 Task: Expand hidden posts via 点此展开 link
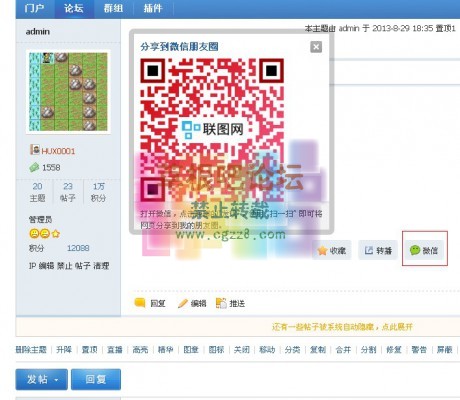pyautogui.click(x=397, y=327)
